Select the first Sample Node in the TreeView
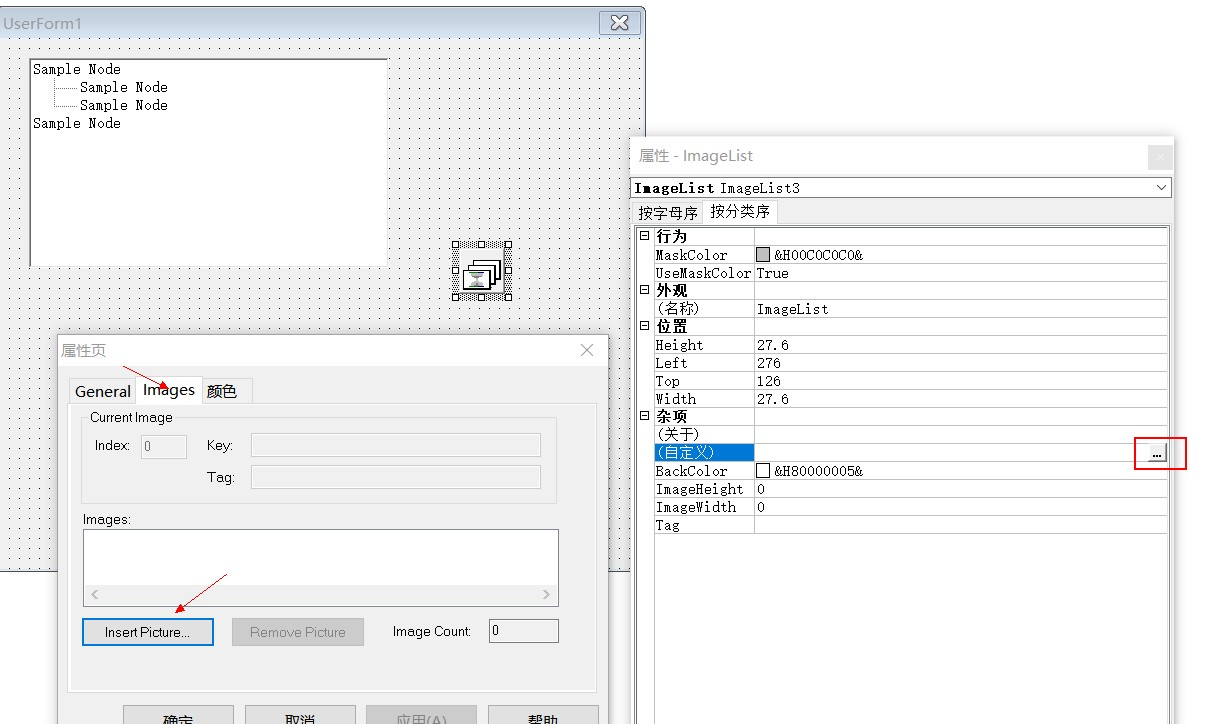 tap(75, 68)
